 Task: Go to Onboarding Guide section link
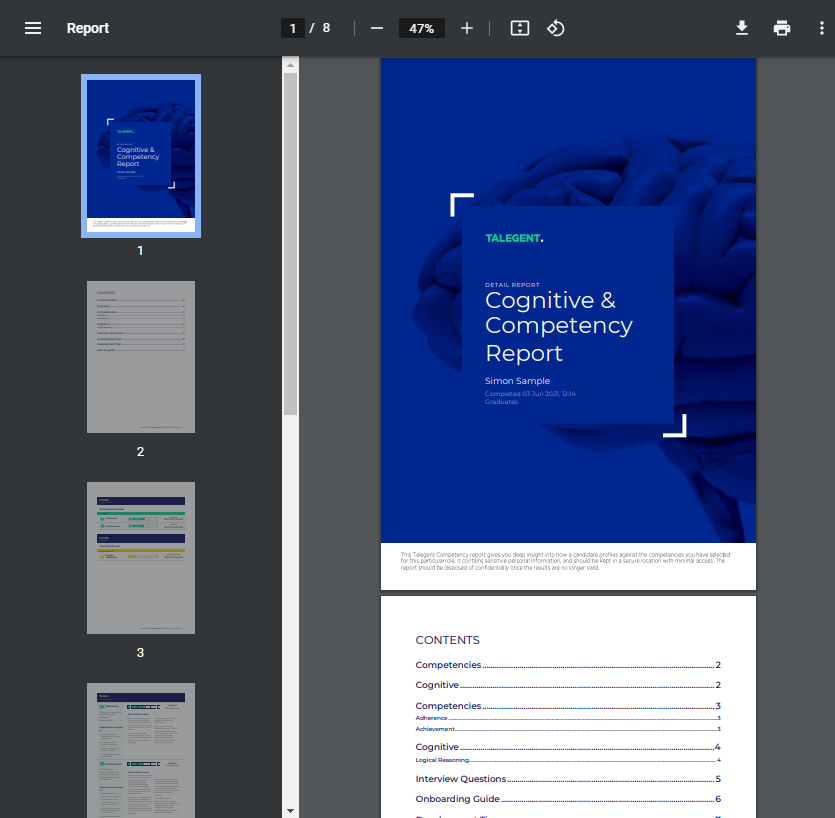(x=457, y=799)
